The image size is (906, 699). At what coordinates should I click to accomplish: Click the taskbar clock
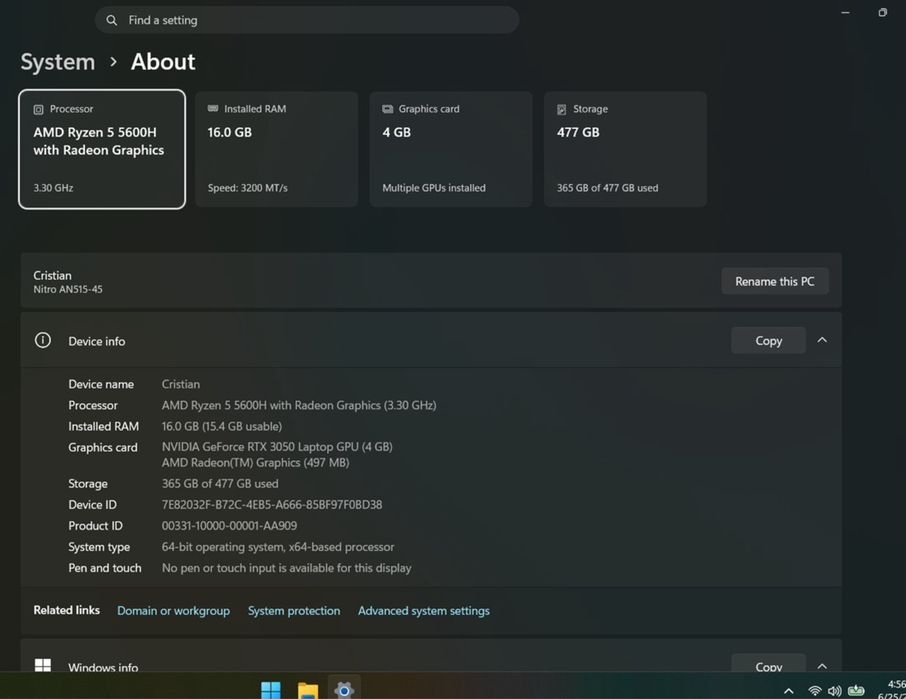(x=892, y=690)
